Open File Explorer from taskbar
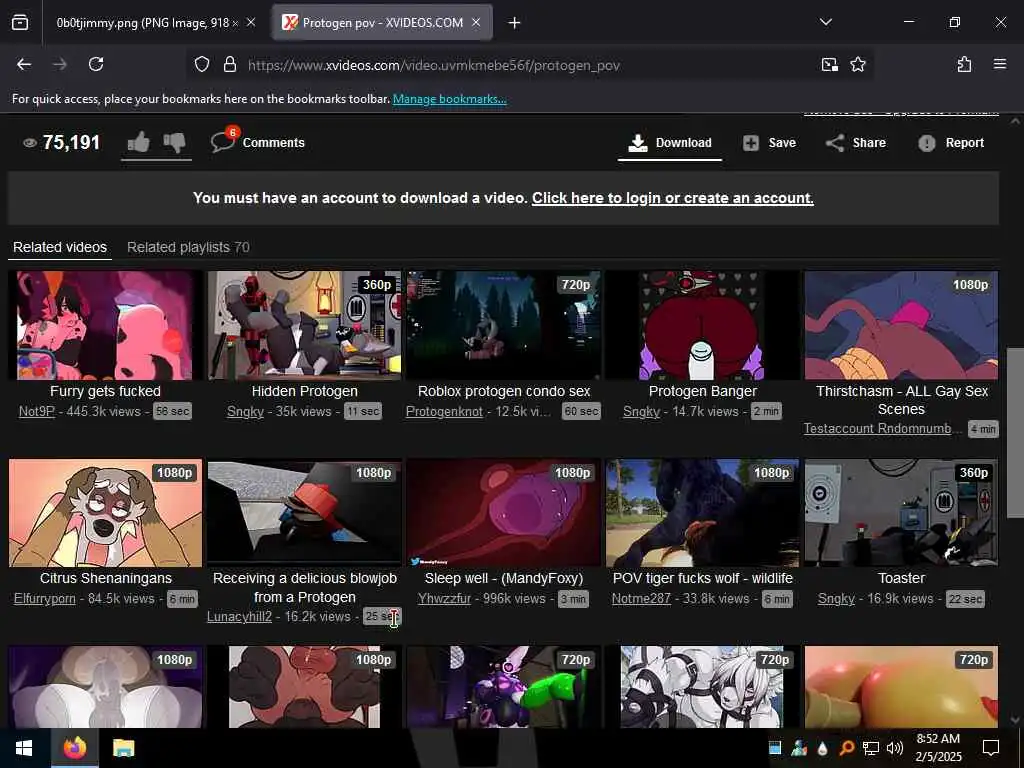 [123, 748]
